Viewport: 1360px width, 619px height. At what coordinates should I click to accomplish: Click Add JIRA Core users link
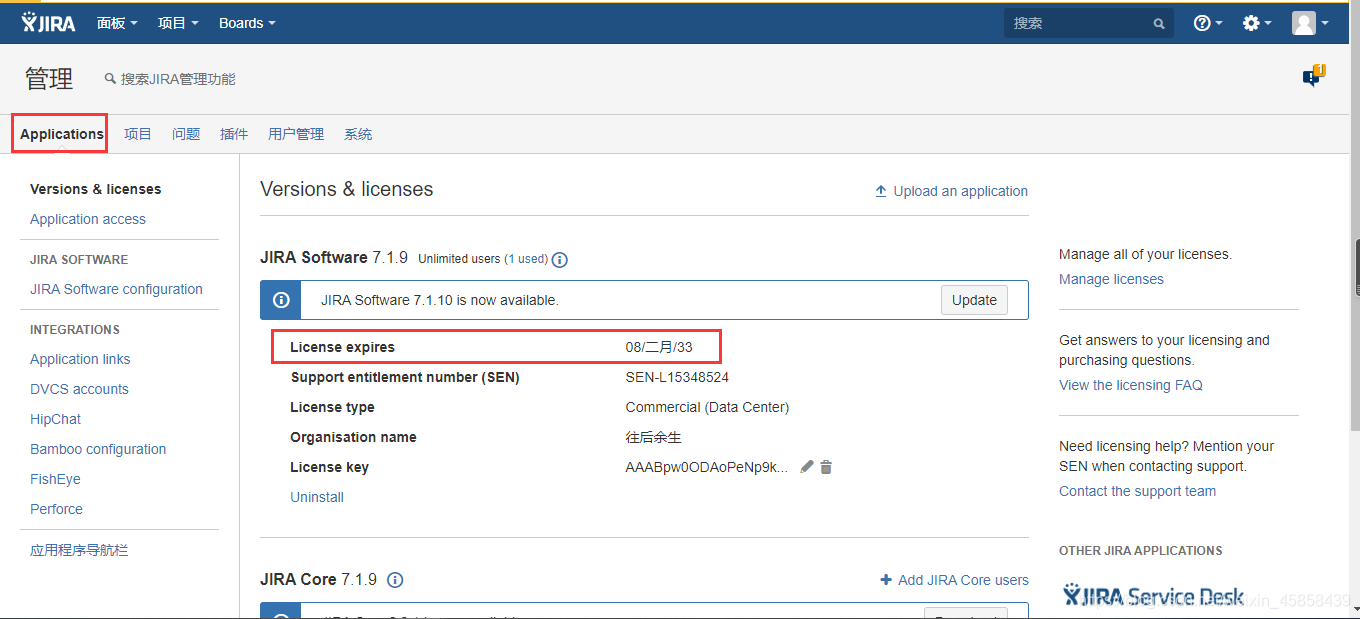coord(963,580)
